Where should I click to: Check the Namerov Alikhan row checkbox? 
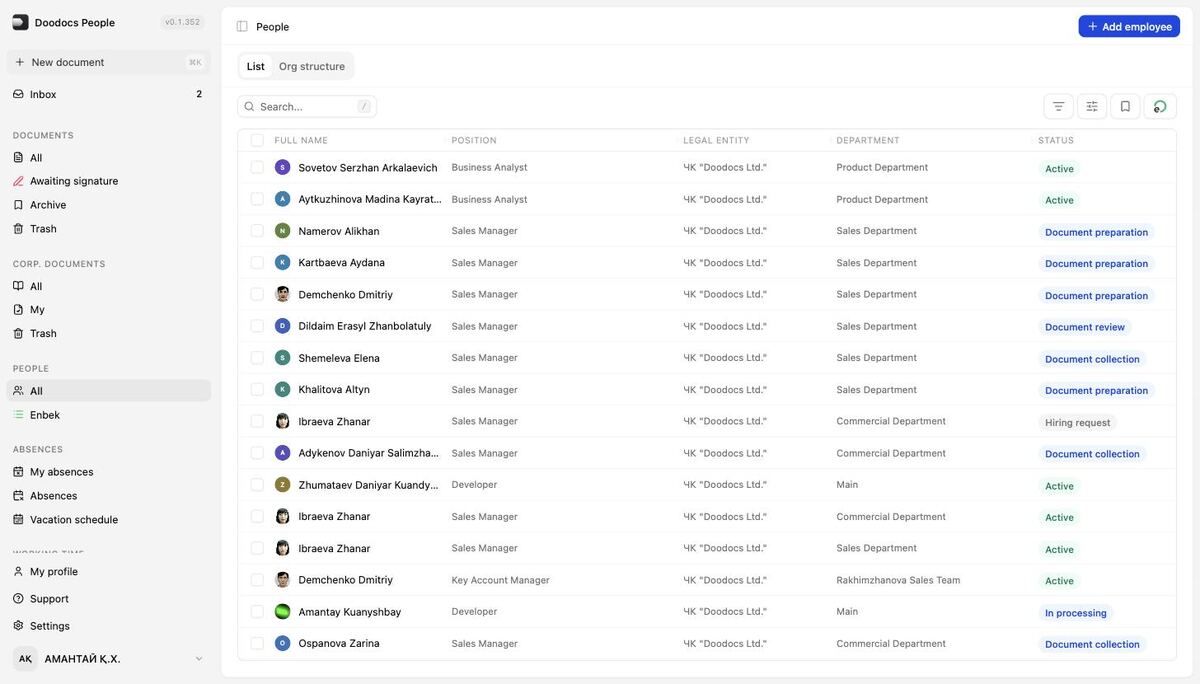click(x=257, y=231)
